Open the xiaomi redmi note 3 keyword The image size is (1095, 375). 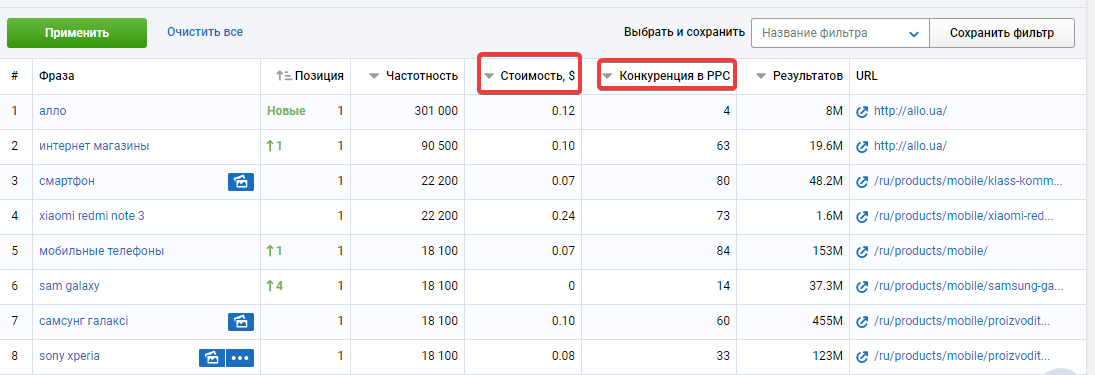91,216
